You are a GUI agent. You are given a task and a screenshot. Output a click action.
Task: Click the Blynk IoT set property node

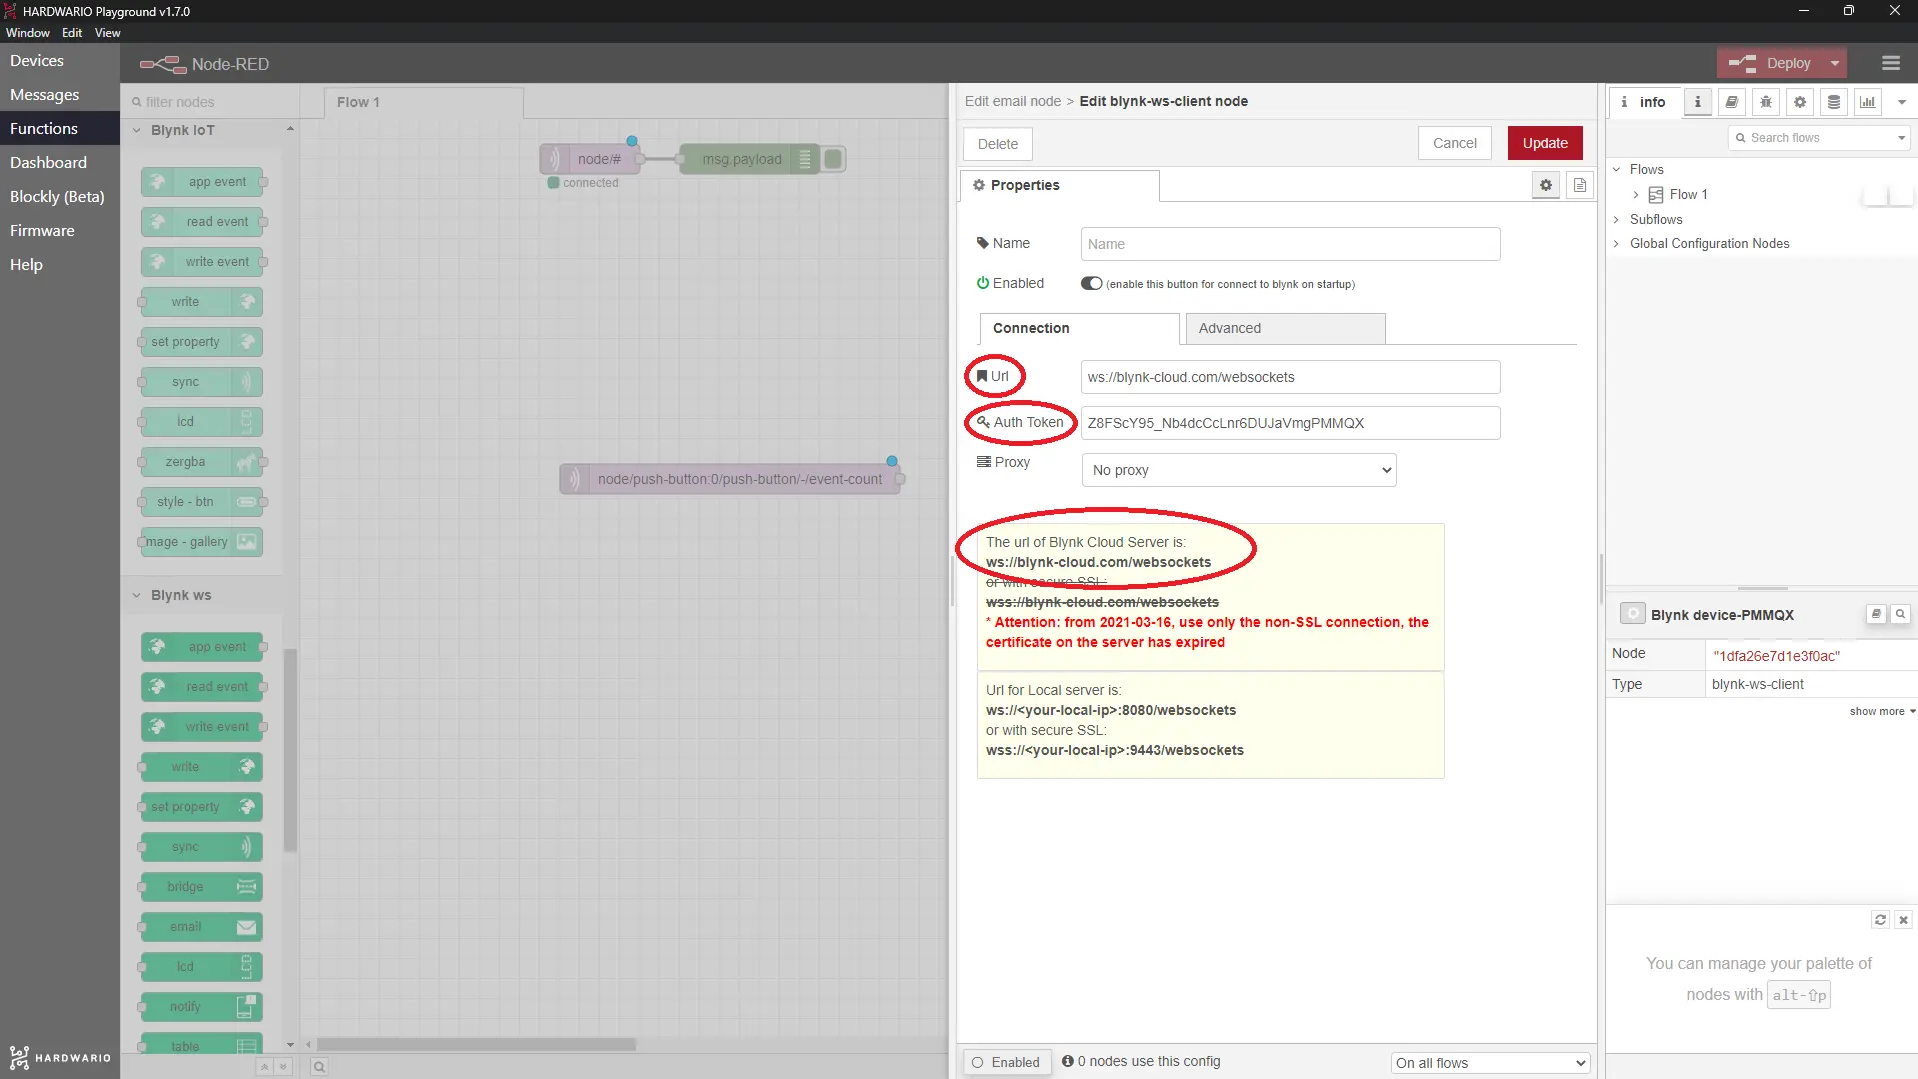pos(203,342)
